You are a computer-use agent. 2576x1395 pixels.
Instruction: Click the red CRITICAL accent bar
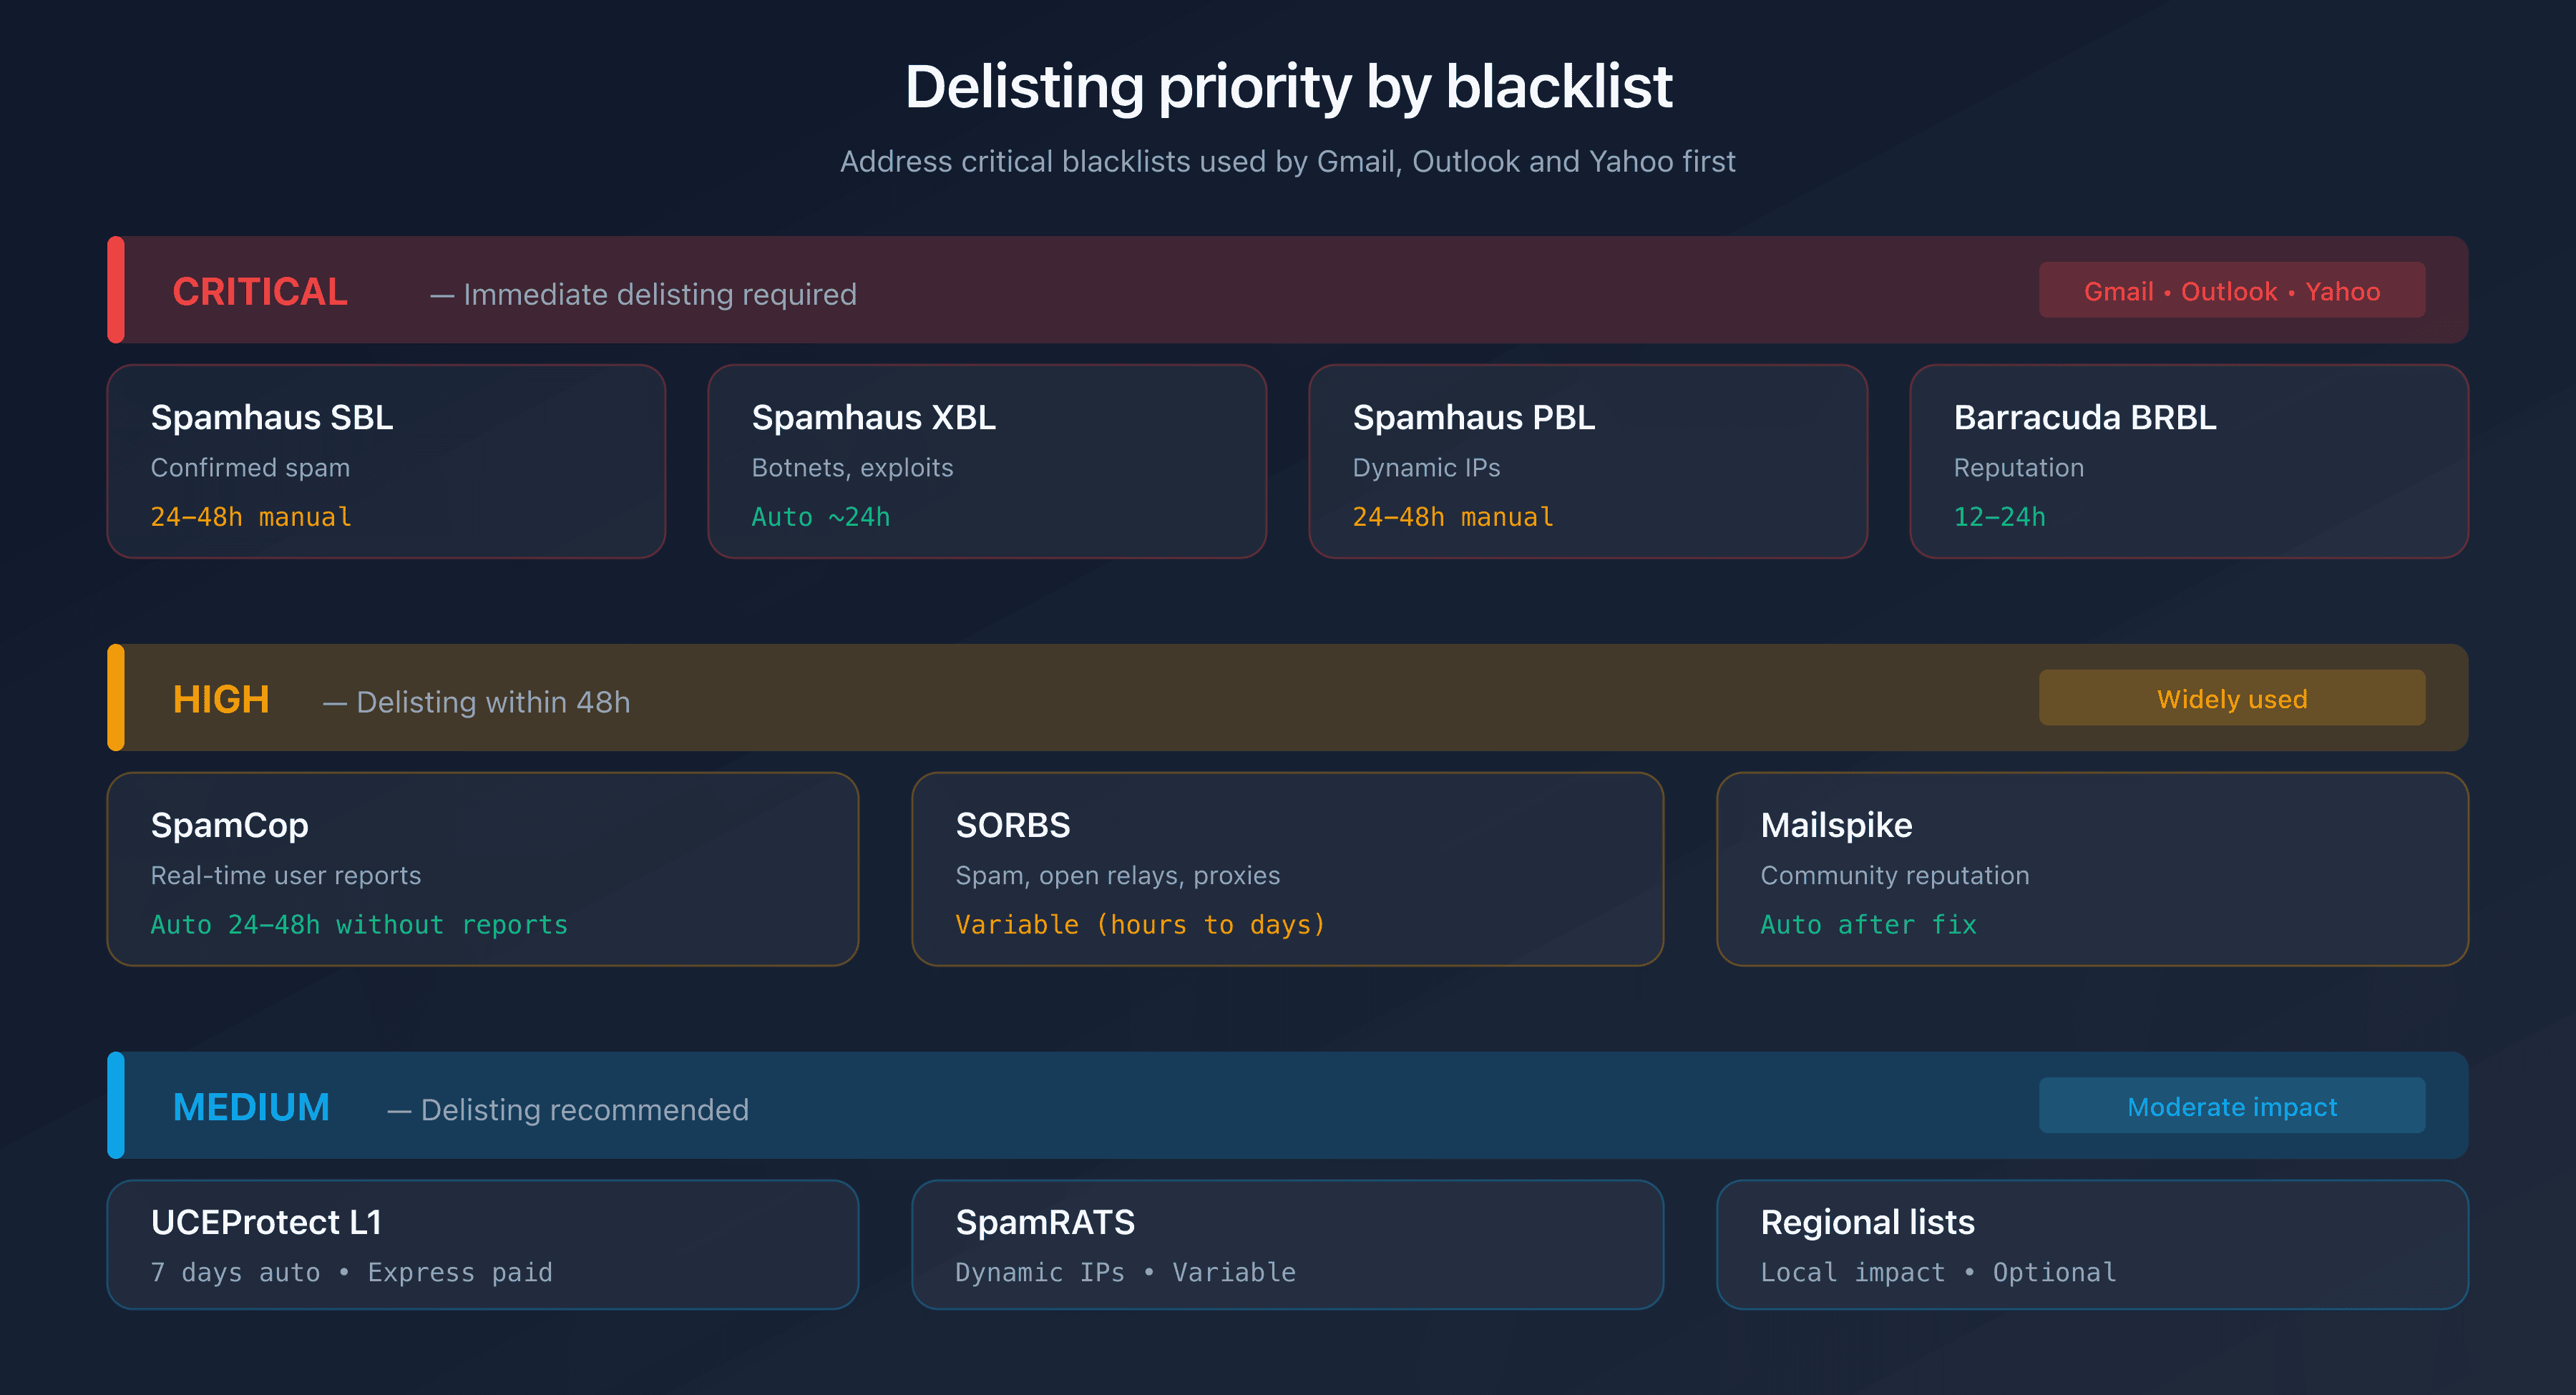(x=116, y=290)
